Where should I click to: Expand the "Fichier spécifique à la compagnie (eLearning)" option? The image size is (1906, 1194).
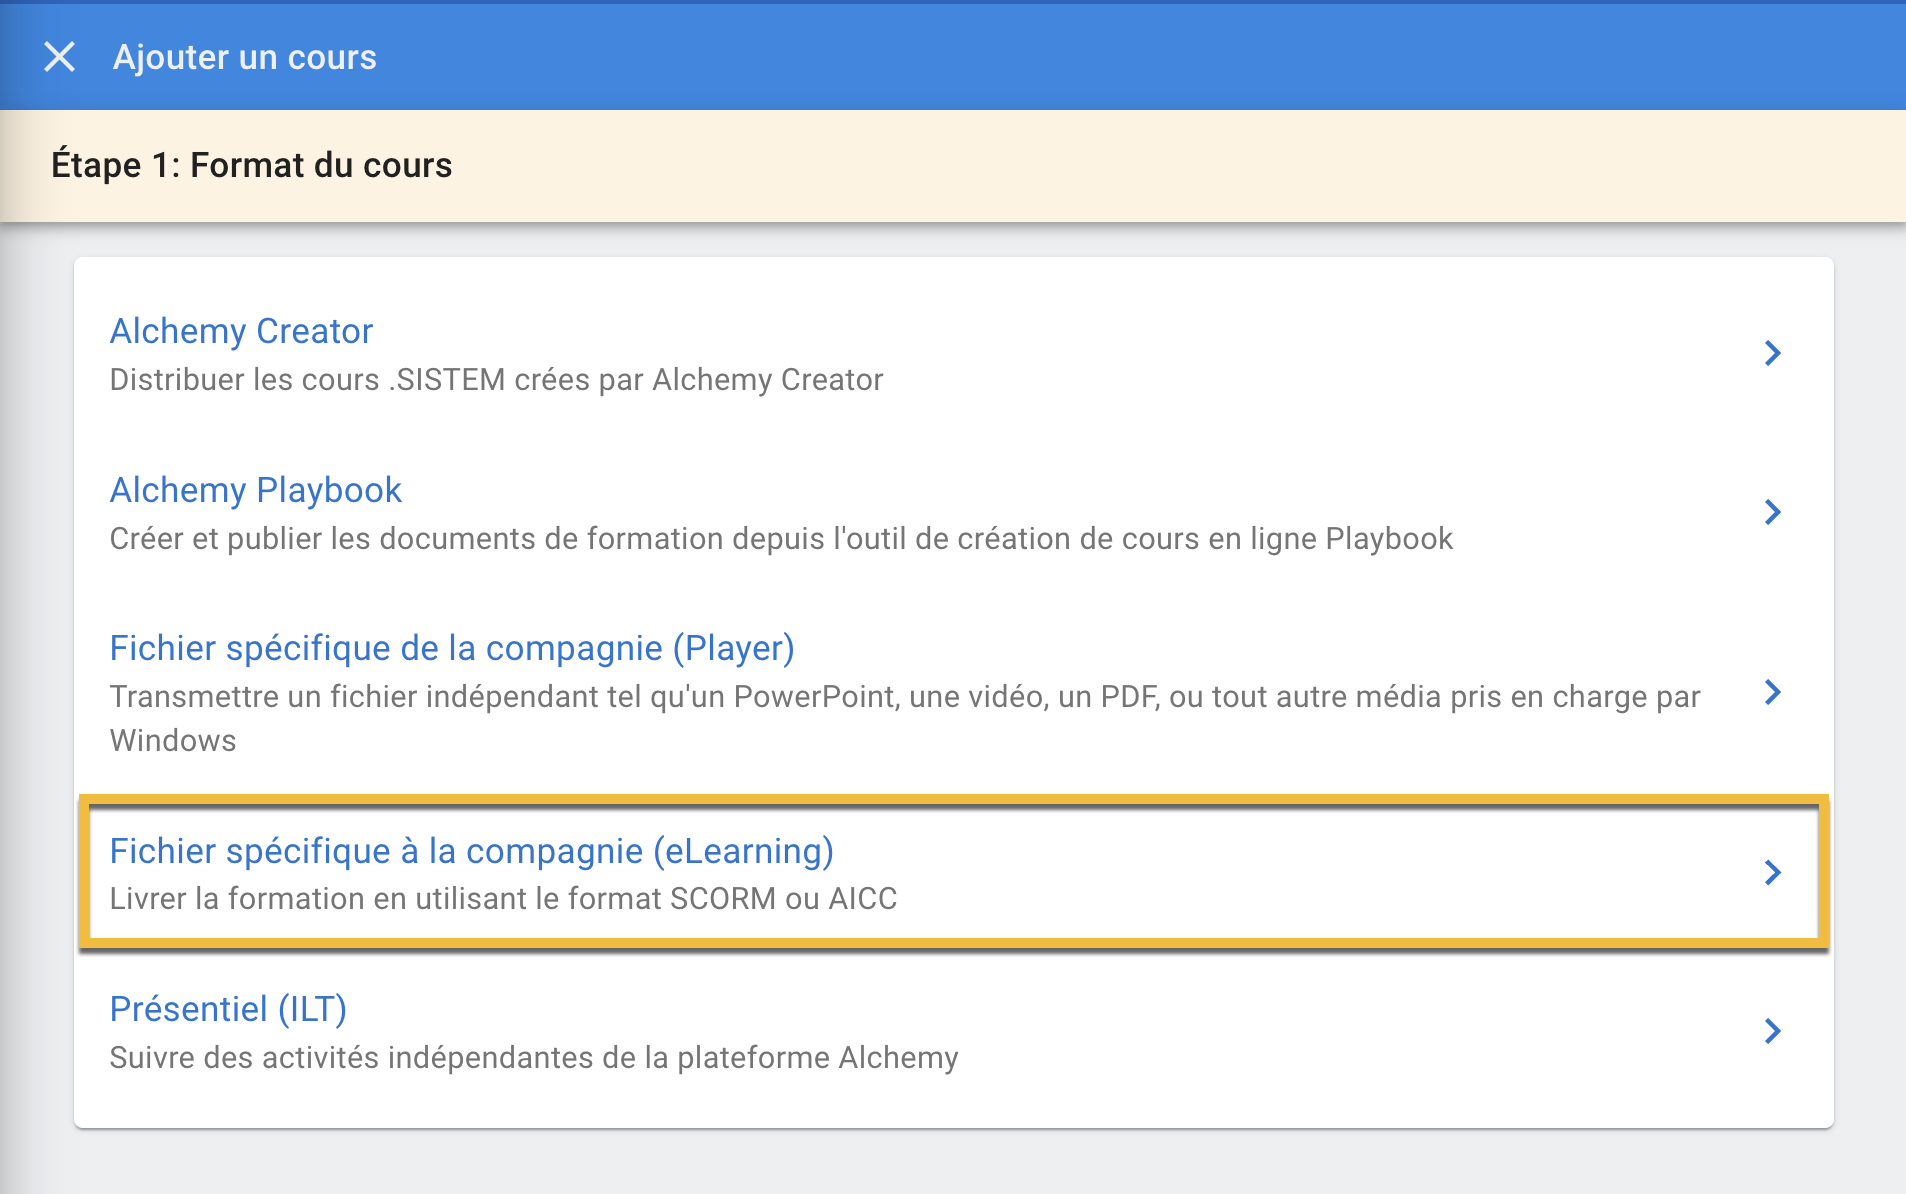[472, 851]
